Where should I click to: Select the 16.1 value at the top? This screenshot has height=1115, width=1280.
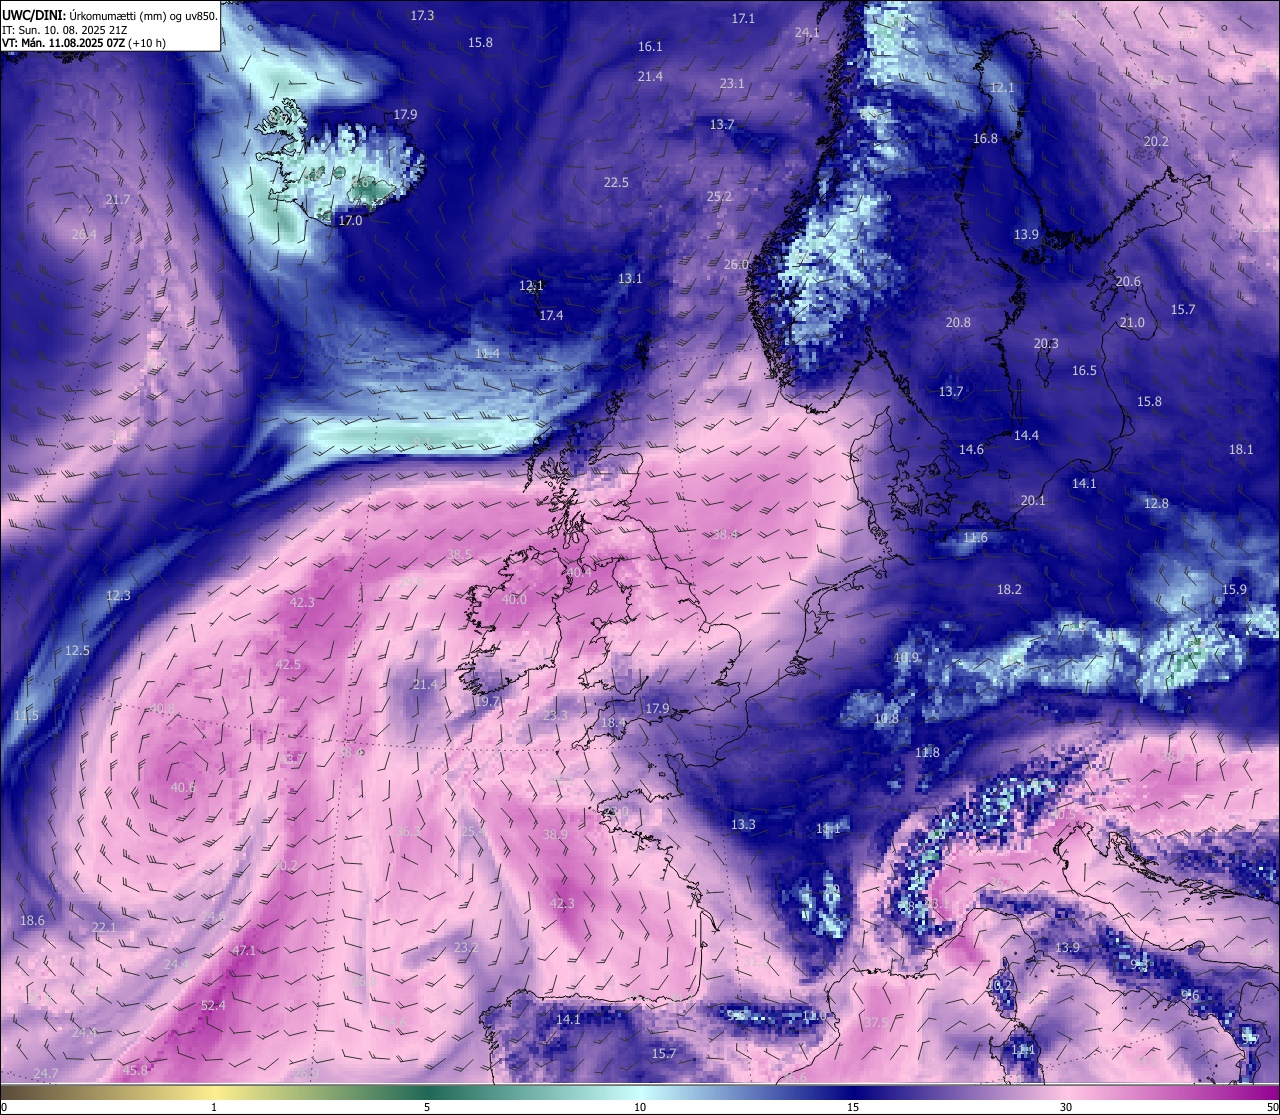(x=650, y=46)
